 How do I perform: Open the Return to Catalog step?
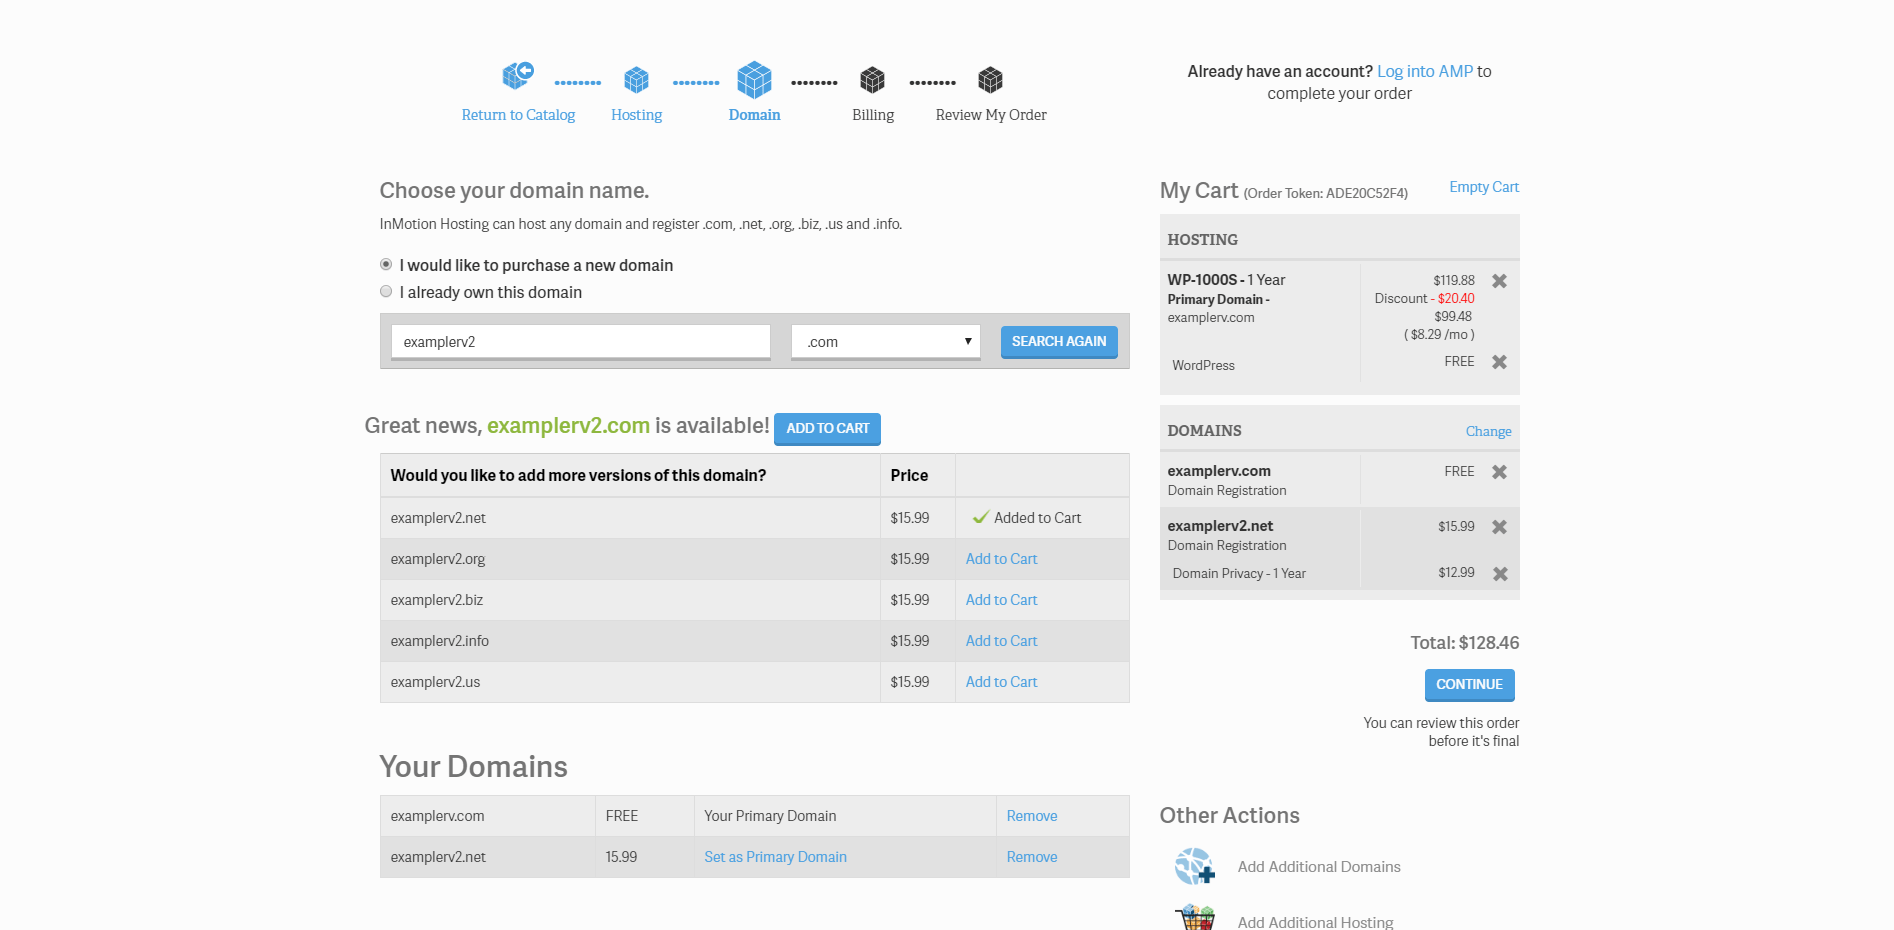518,115
